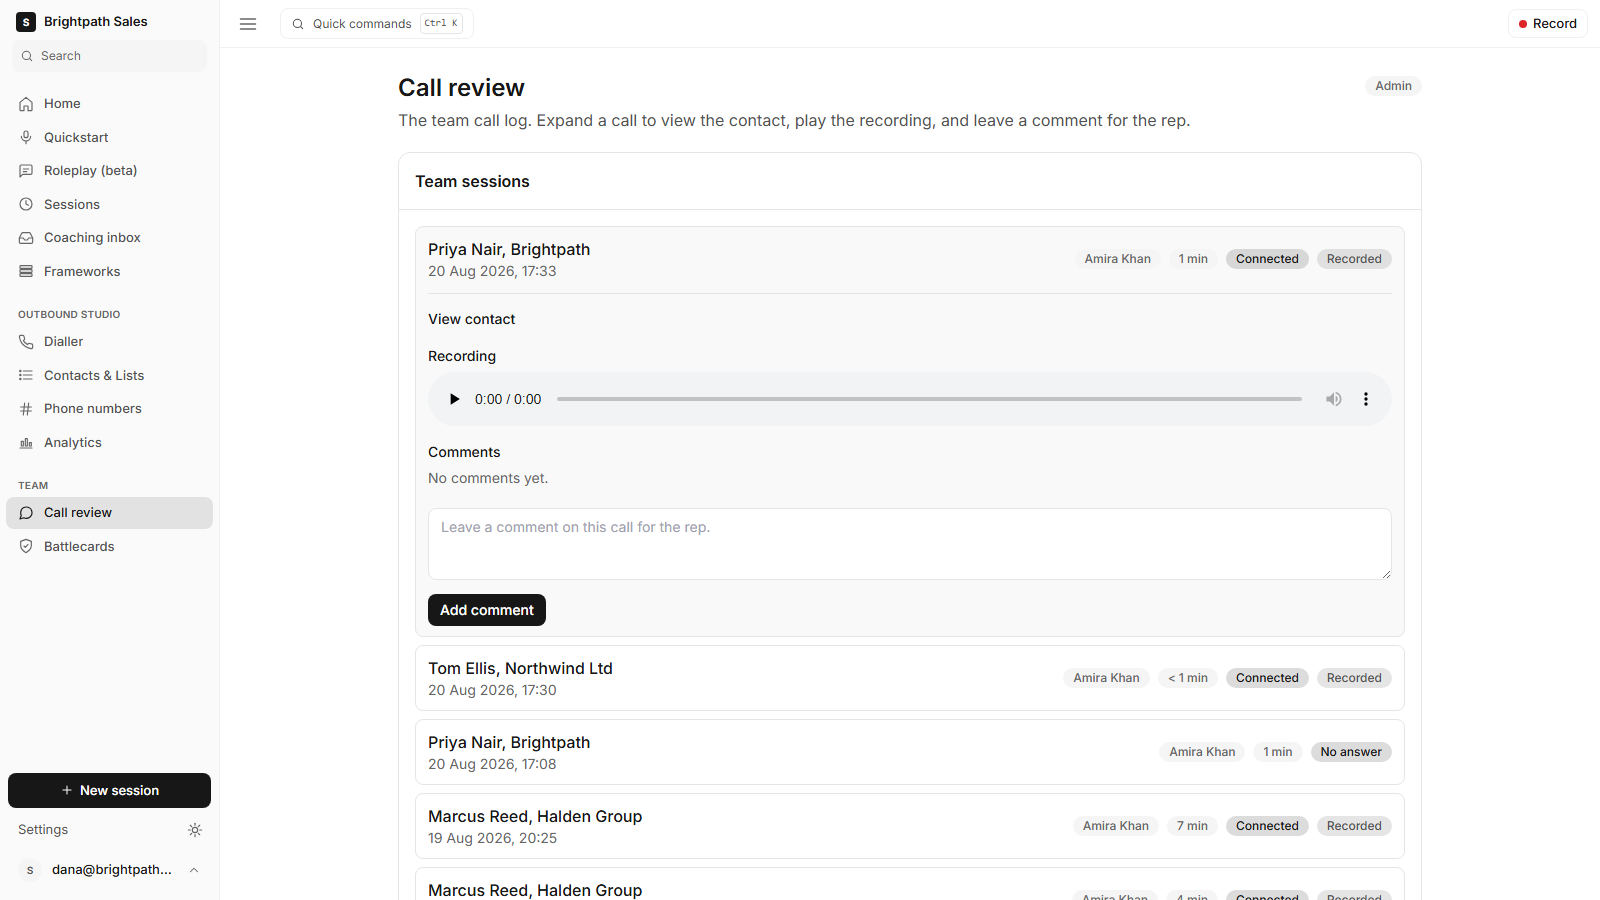
Task: Click the sidebar Search field
Action: point(109,56)
